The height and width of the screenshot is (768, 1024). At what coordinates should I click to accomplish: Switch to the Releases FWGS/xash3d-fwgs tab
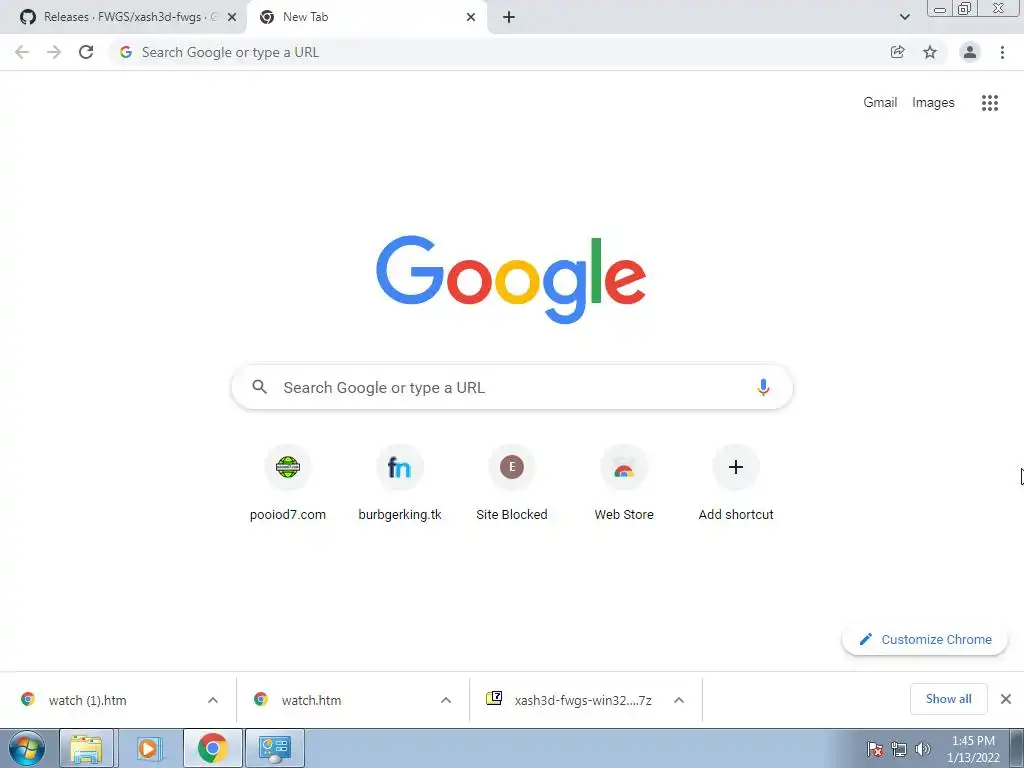[x=123, y=17]
